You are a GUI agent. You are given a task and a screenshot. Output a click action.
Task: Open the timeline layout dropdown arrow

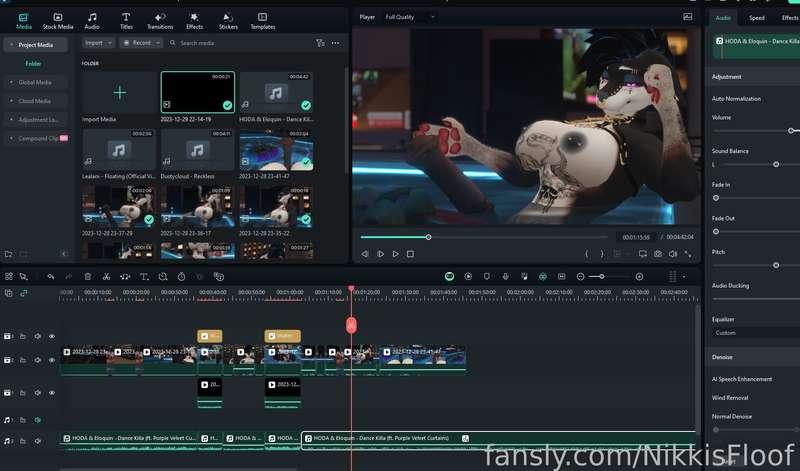tap(684, 277)
